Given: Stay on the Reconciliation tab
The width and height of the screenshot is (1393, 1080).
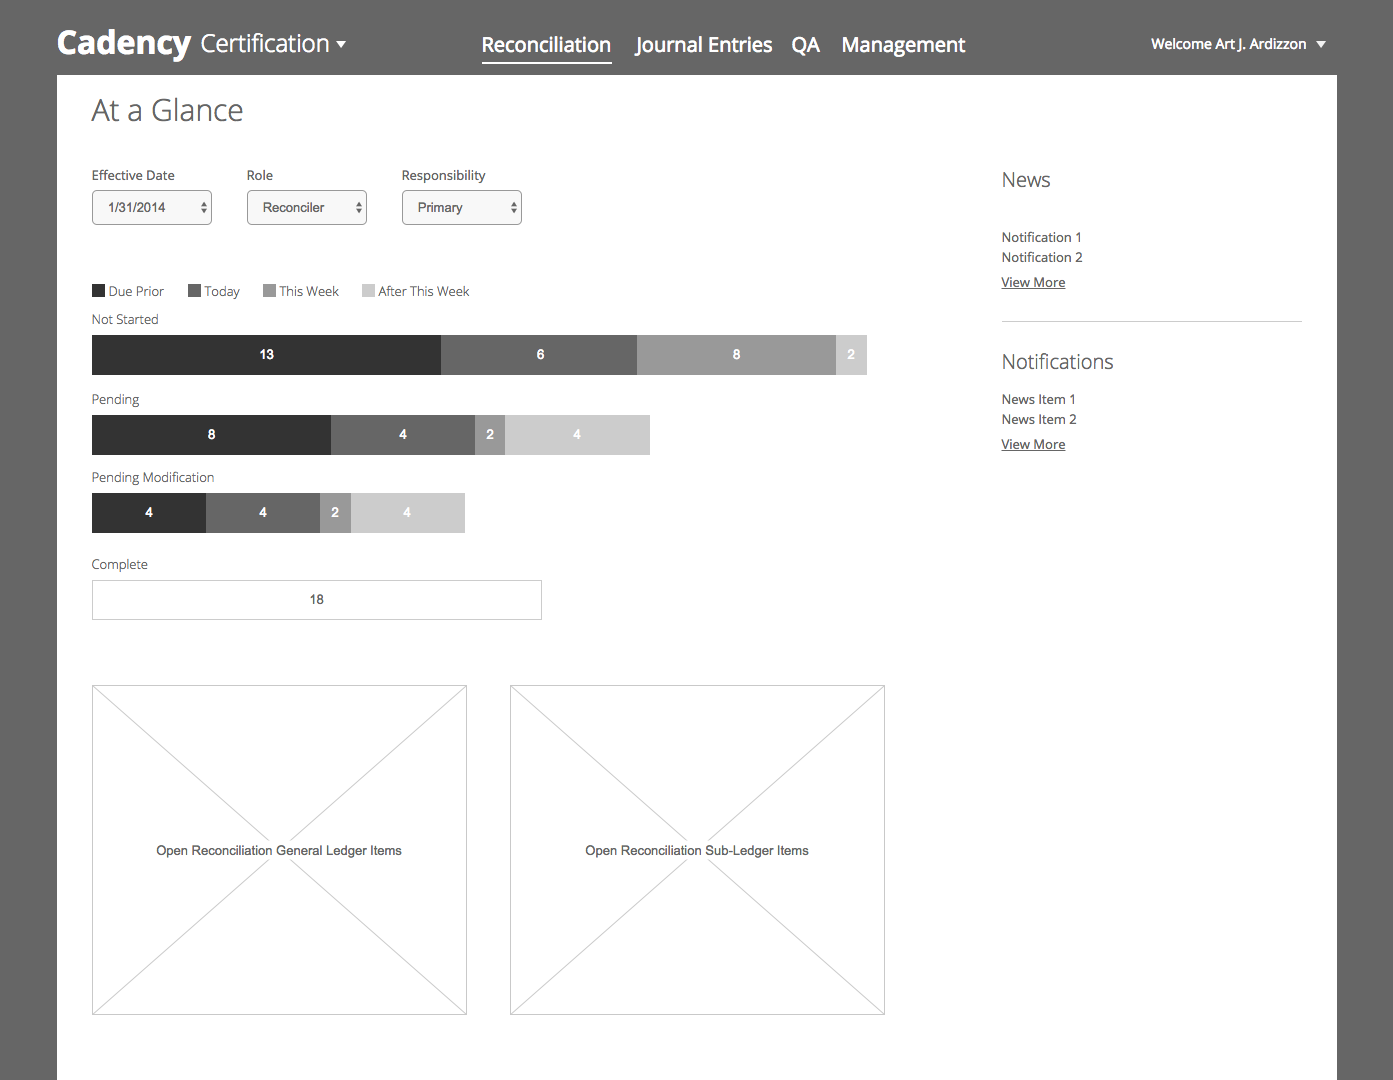Looking at the screenshot, I should pyautogui.click(x=546, y=45).
